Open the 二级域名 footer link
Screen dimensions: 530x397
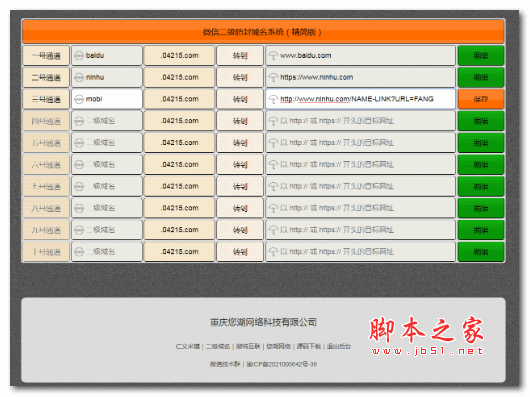click(x=218, y=346)
